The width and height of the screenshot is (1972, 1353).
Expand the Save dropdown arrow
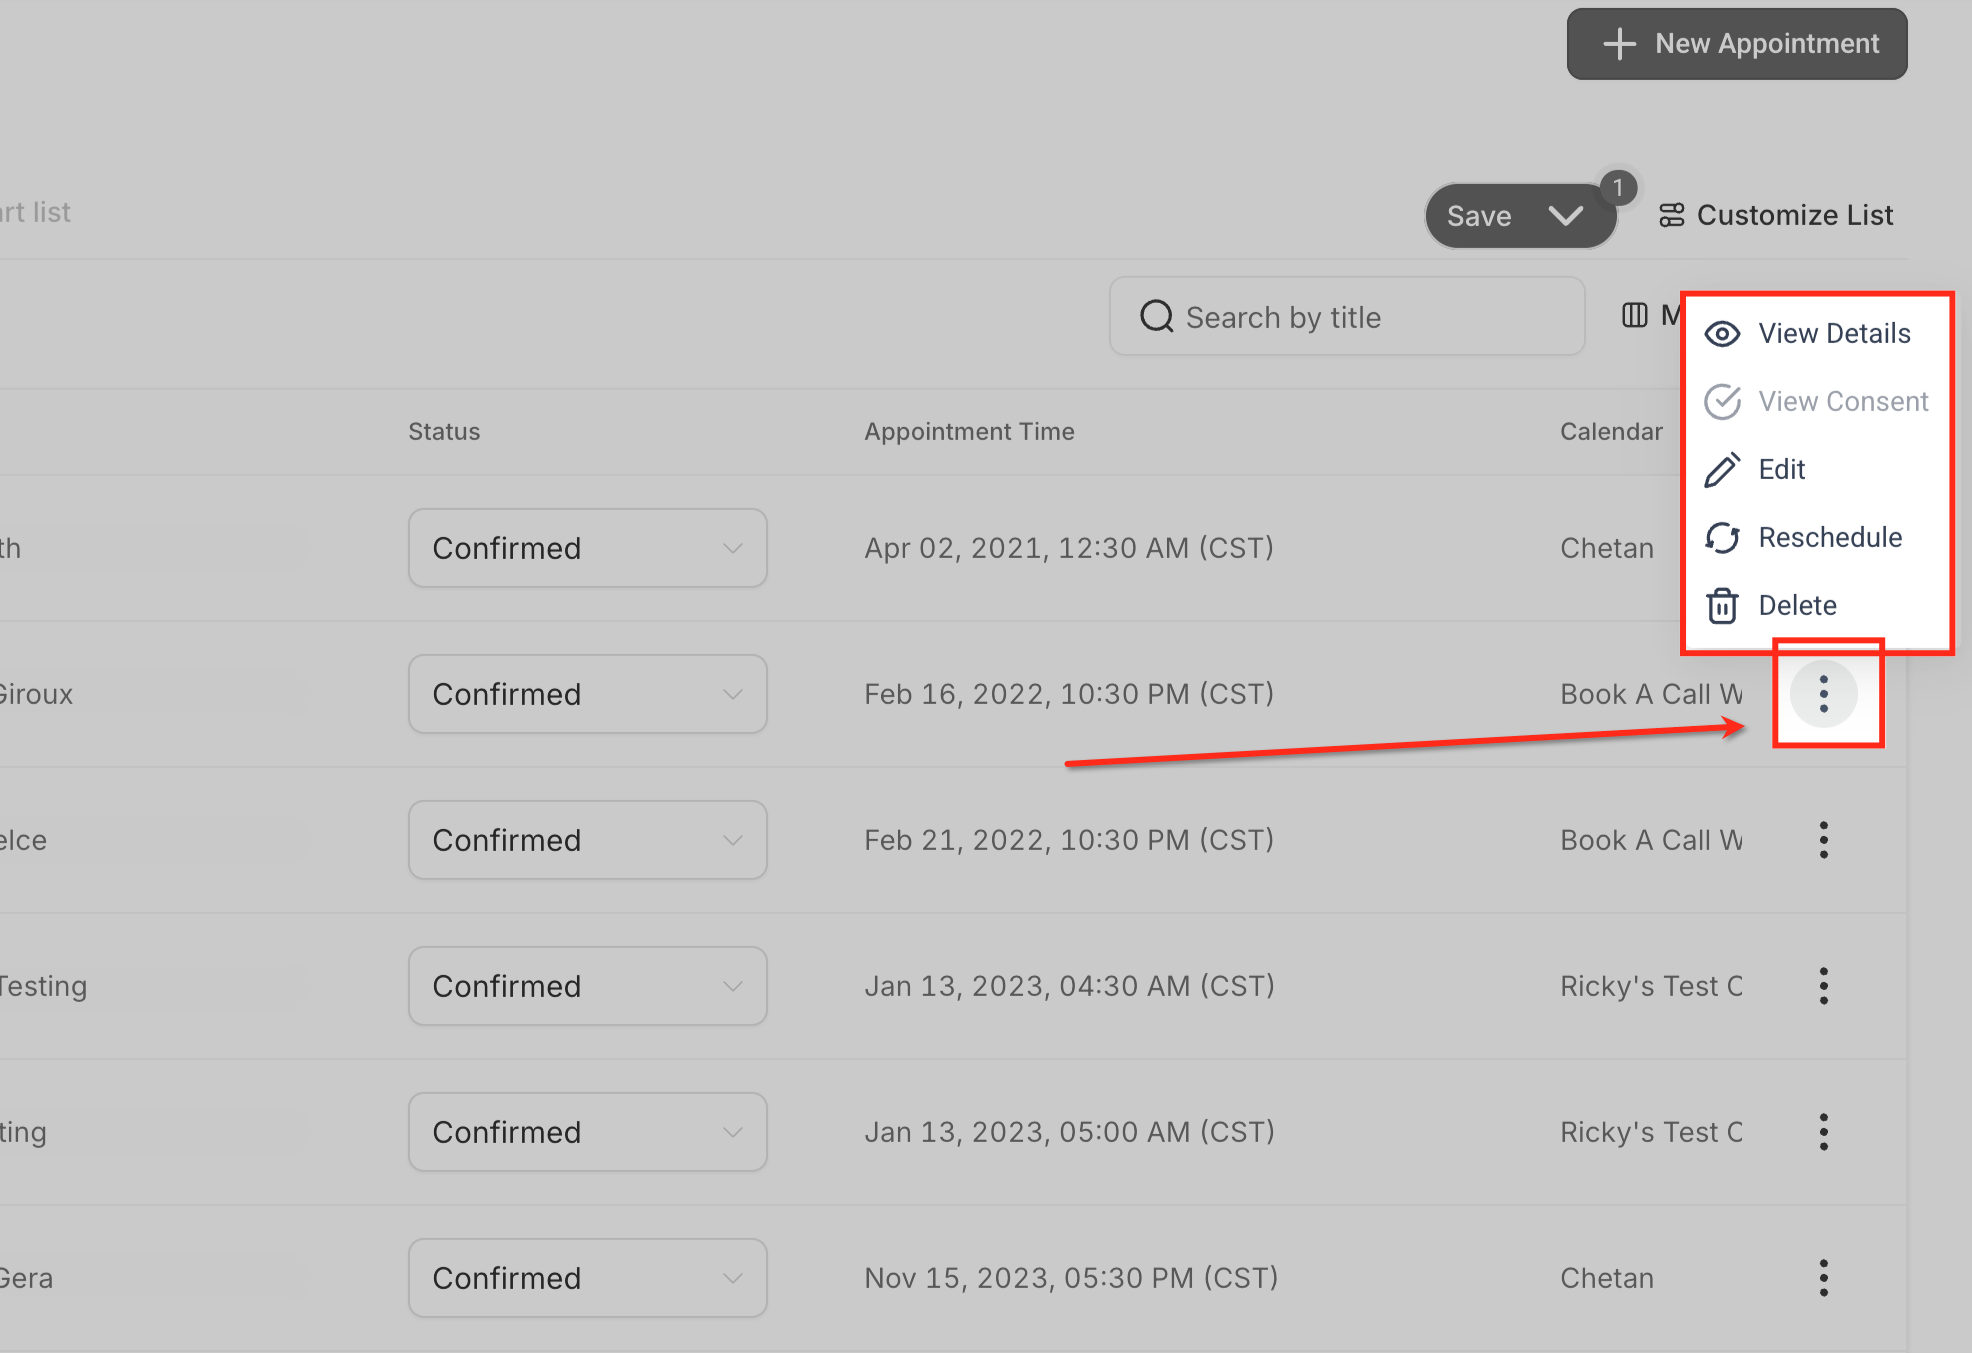pos(1565,216)
